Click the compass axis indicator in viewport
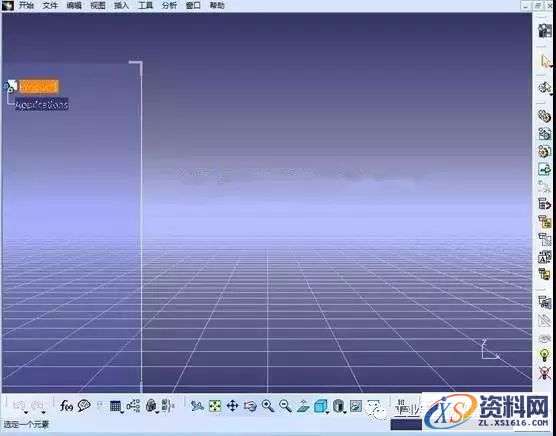The height and width of the screenshot is (436, 556). [x=490, y=349]
